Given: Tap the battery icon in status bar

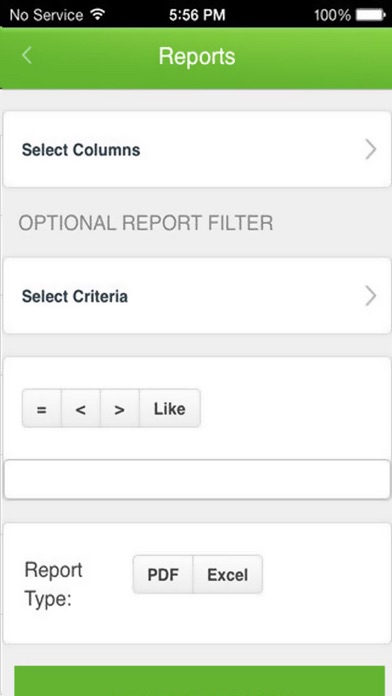Looking at the screenshot, I should point(370,15).
